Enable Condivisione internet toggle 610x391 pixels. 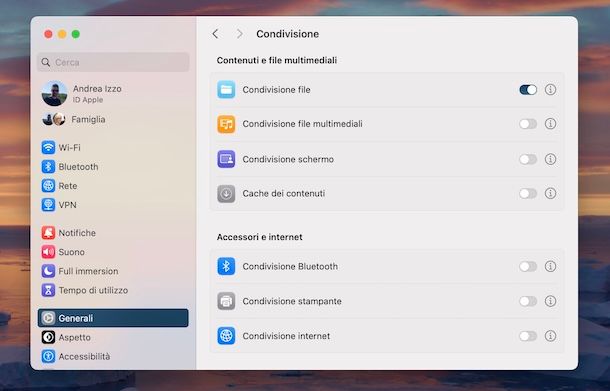[528, 336]
